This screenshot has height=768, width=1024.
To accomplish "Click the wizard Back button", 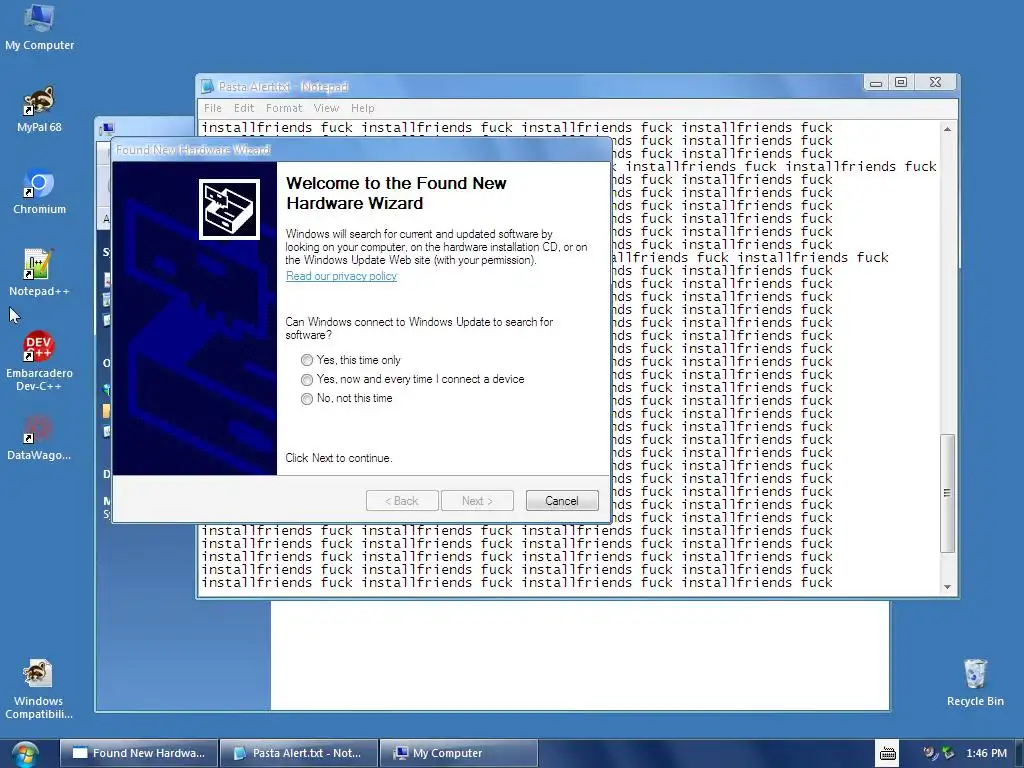I will click(x=402, y=501).
